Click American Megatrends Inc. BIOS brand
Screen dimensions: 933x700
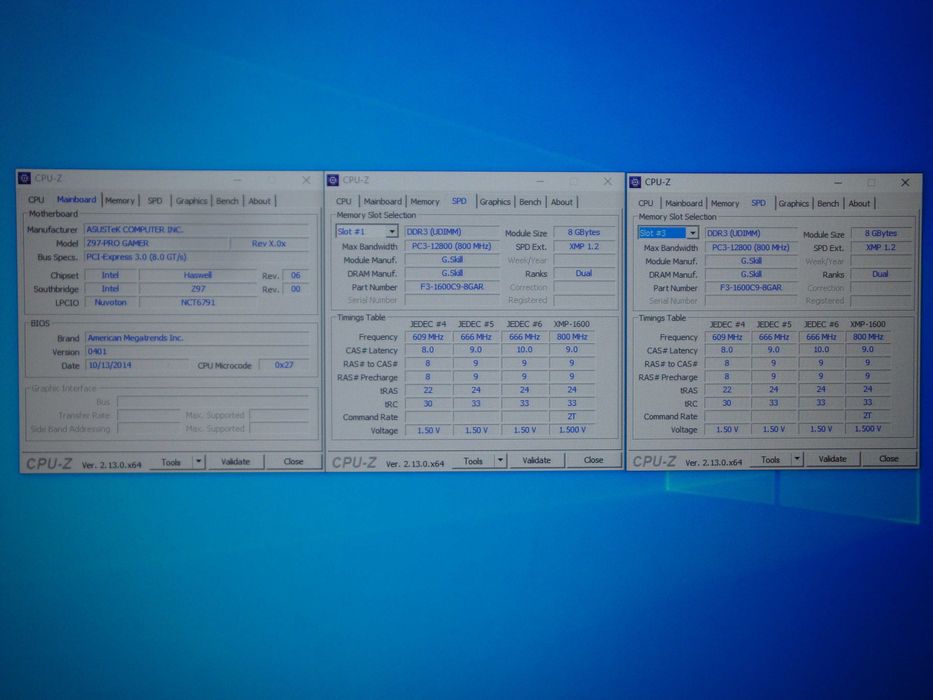[x=197, y=338]
